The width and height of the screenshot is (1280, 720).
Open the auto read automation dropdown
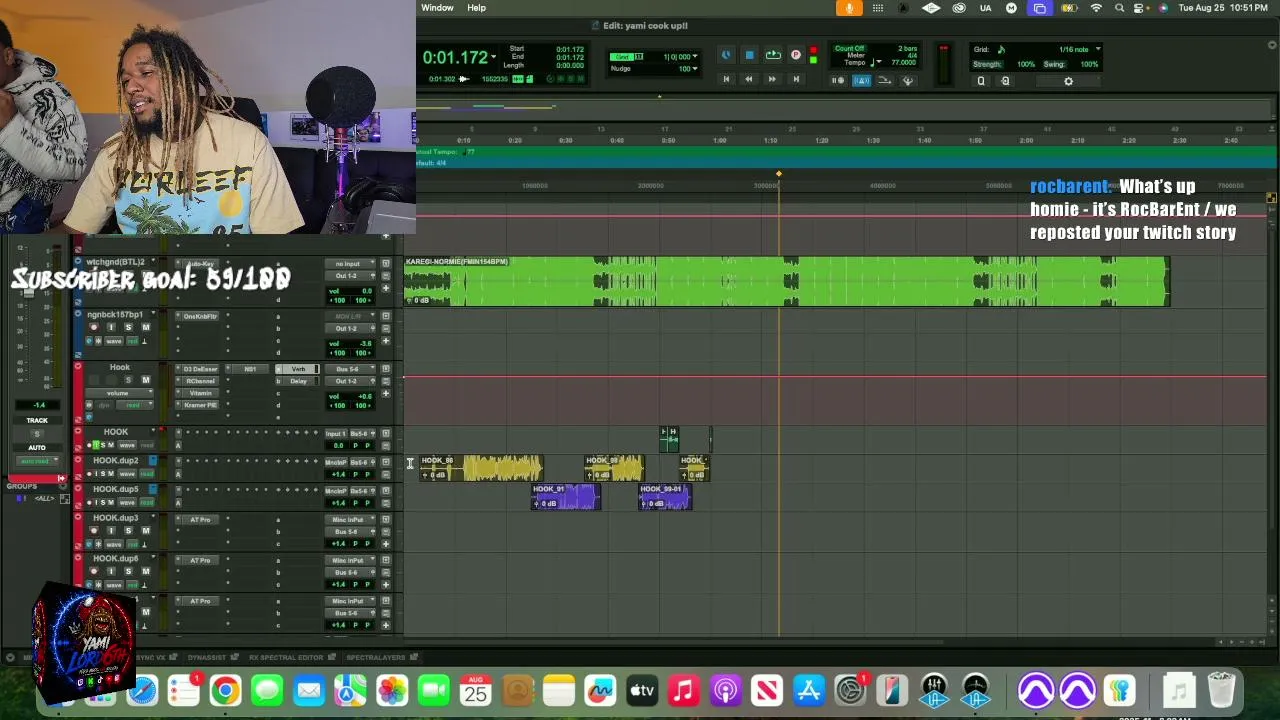click(37, 461)
